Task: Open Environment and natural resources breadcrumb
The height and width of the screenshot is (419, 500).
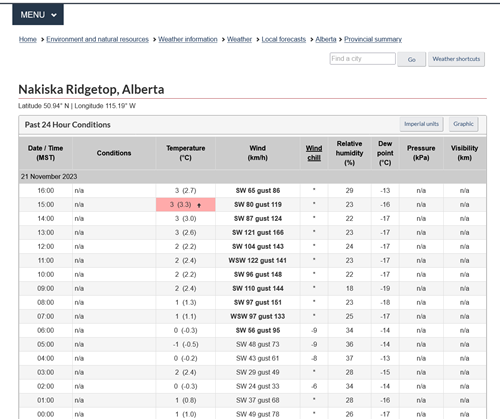Action: [97, 39]
